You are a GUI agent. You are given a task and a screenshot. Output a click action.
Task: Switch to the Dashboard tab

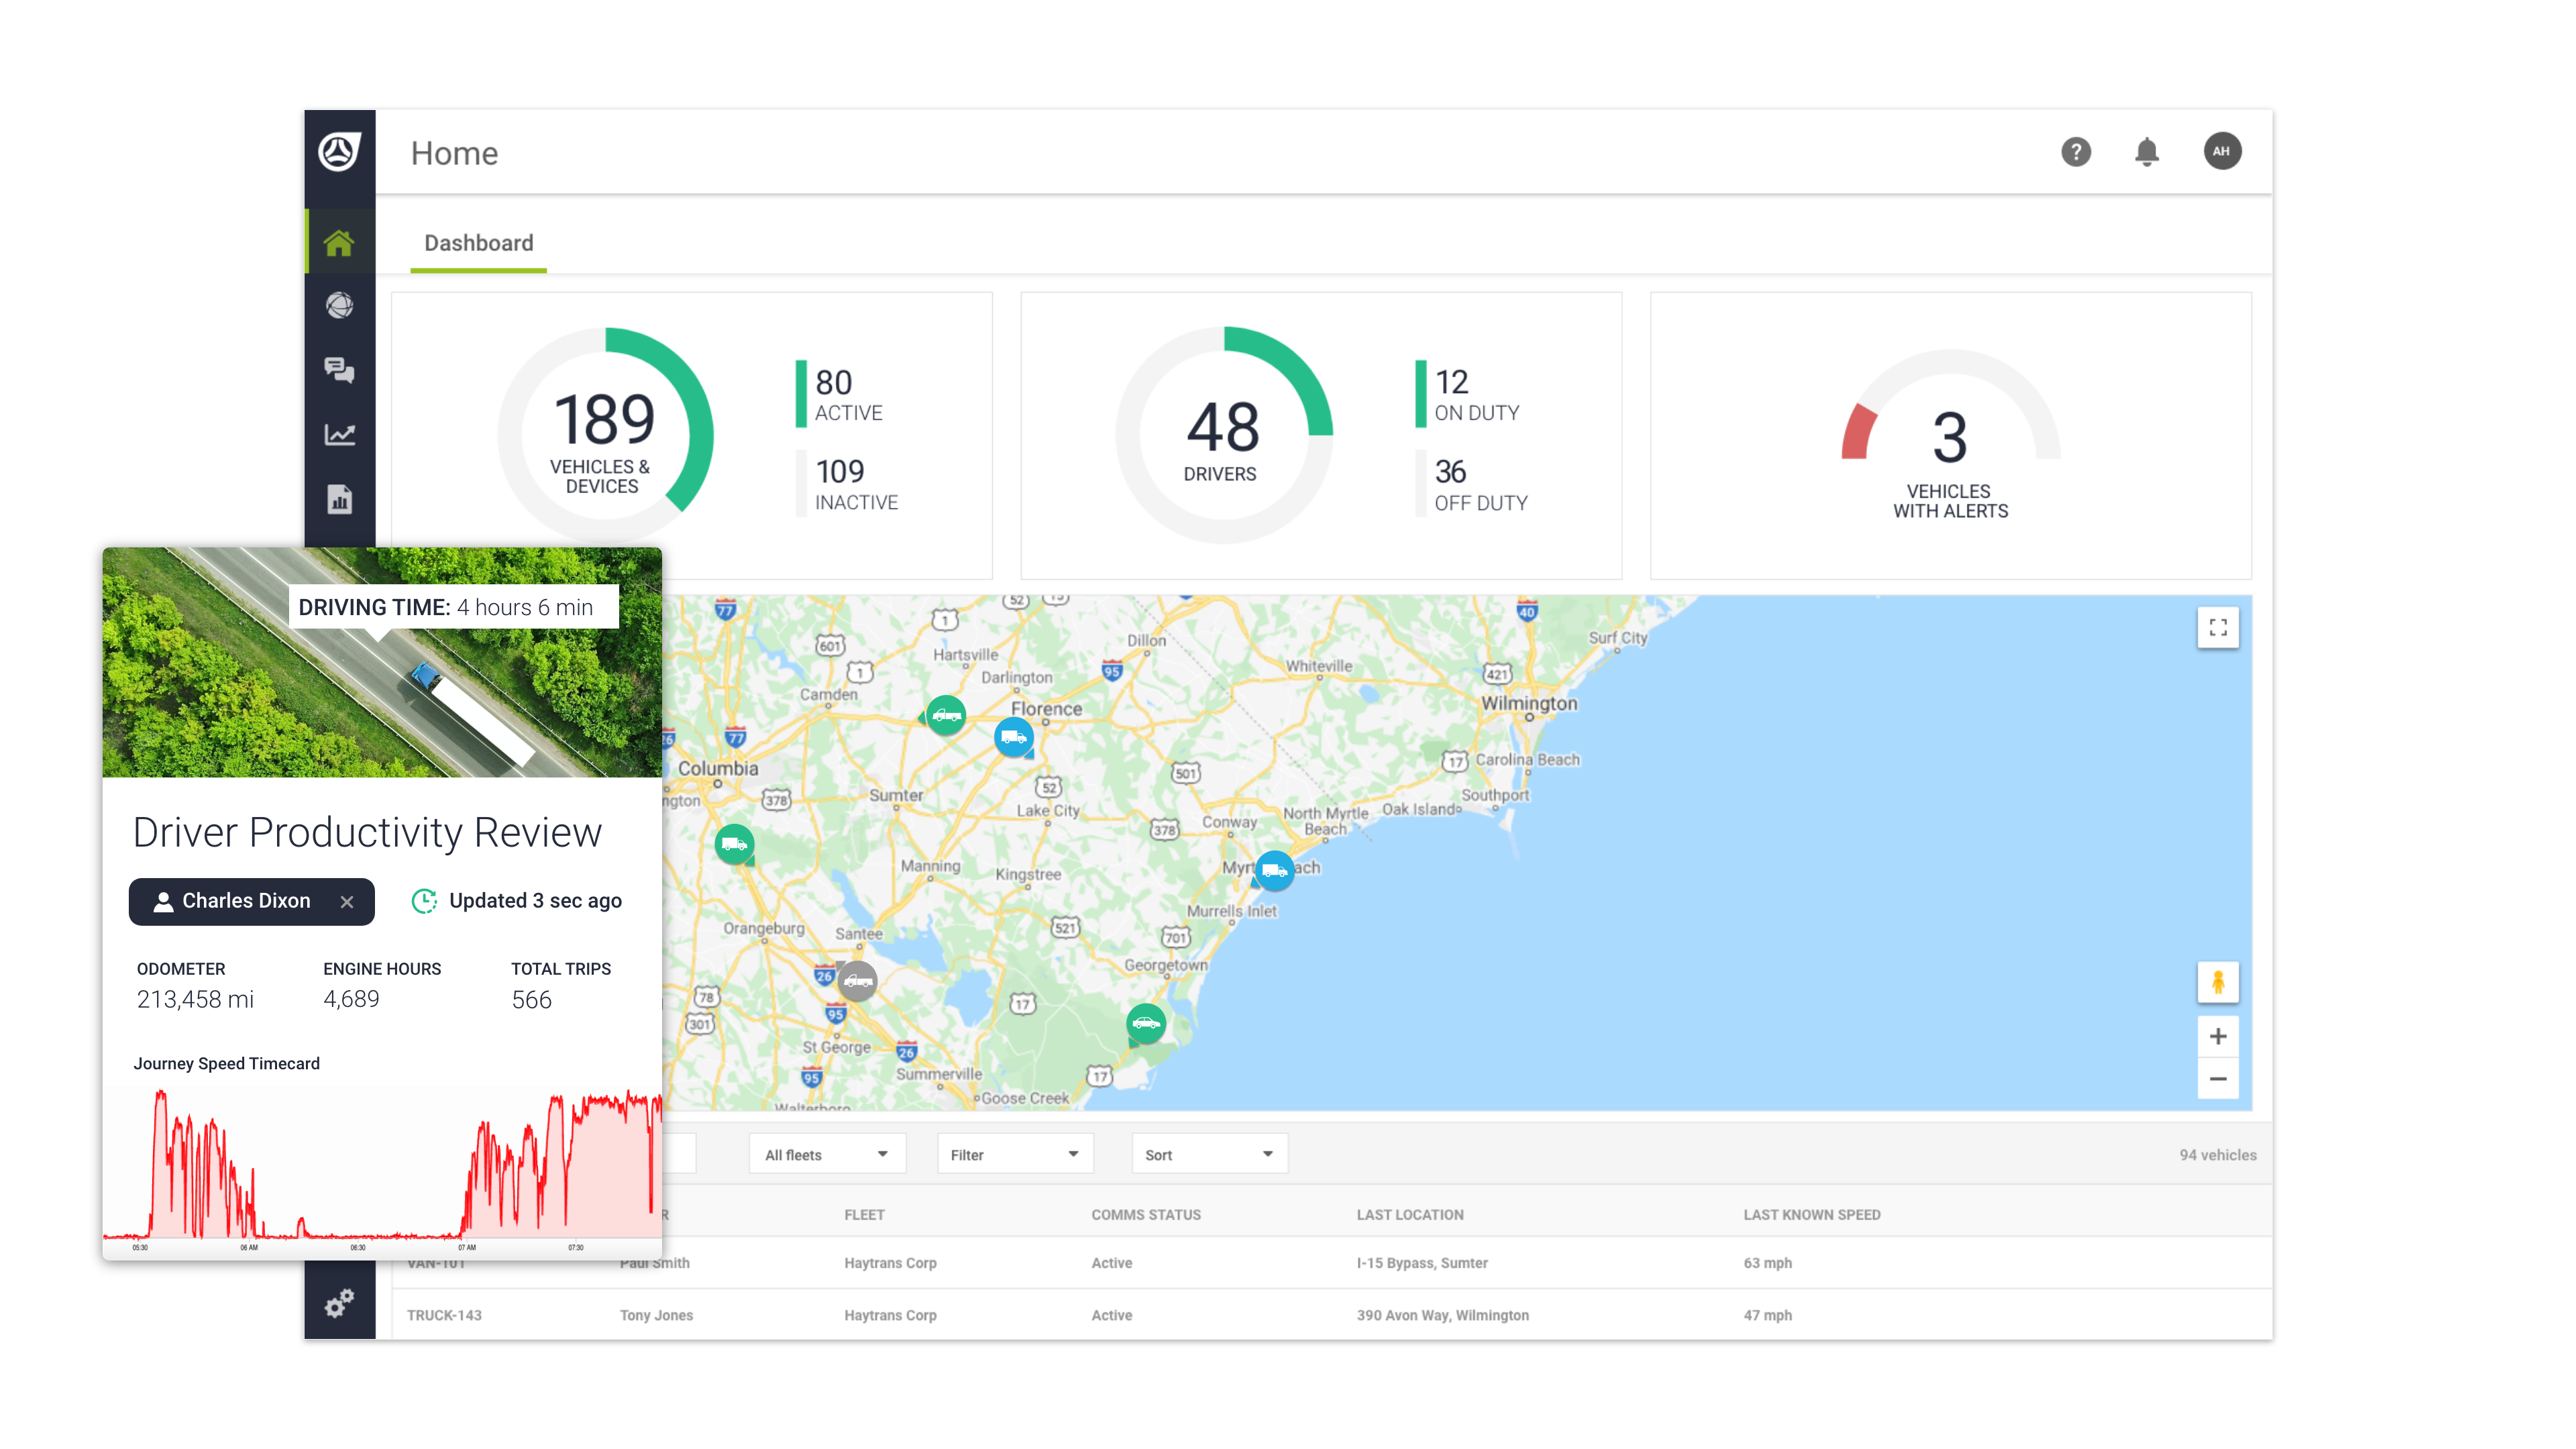click(x=478, y=242)
